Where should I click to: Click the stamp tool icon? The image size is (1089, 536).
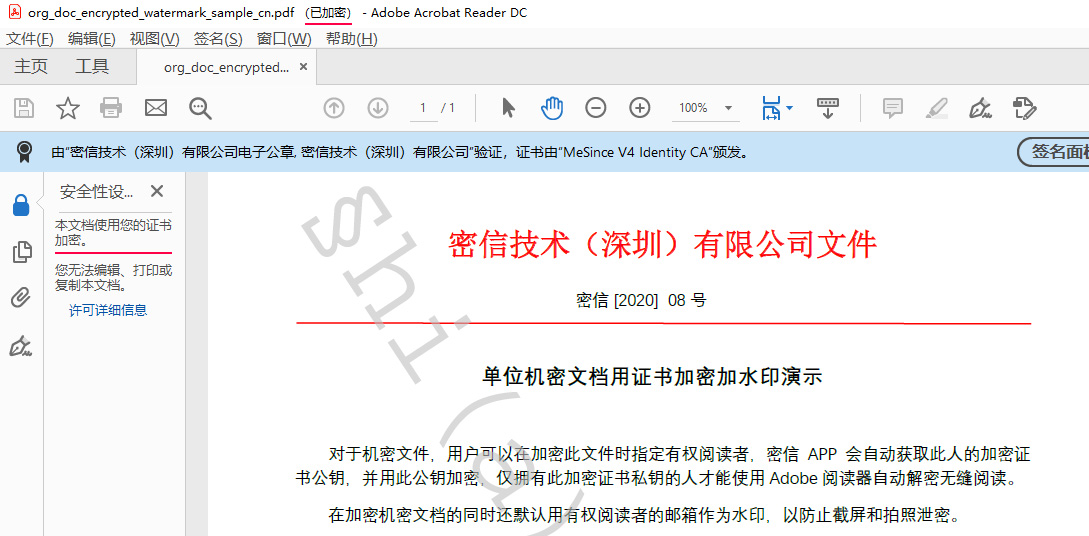(1024, 108)
